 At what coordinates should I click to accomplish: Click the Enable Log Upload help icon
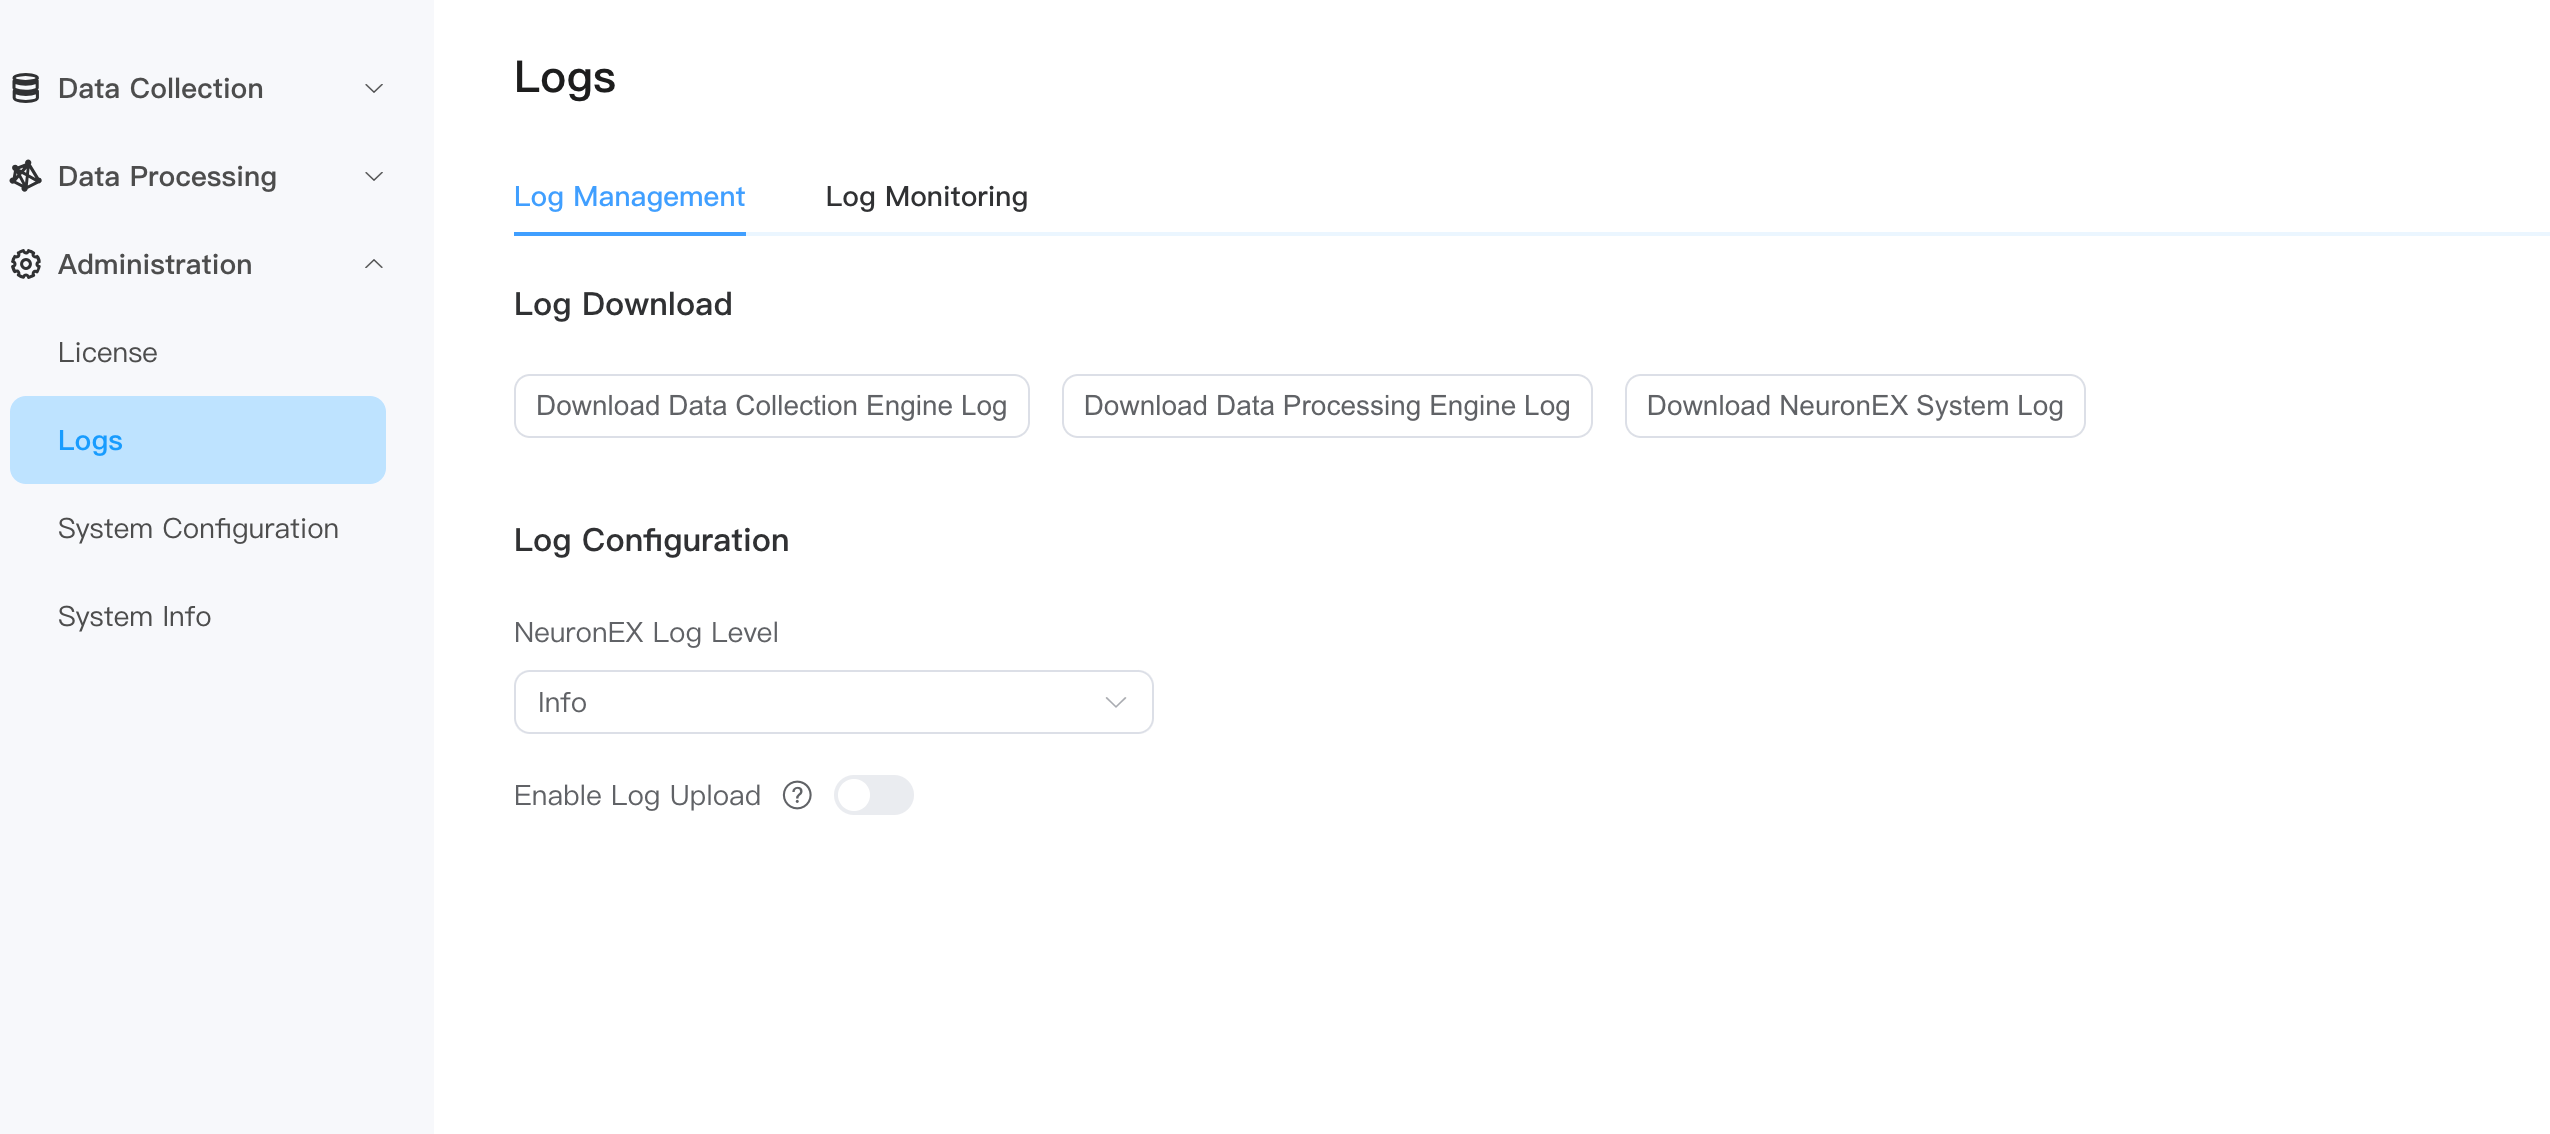(x=797, y=795)
